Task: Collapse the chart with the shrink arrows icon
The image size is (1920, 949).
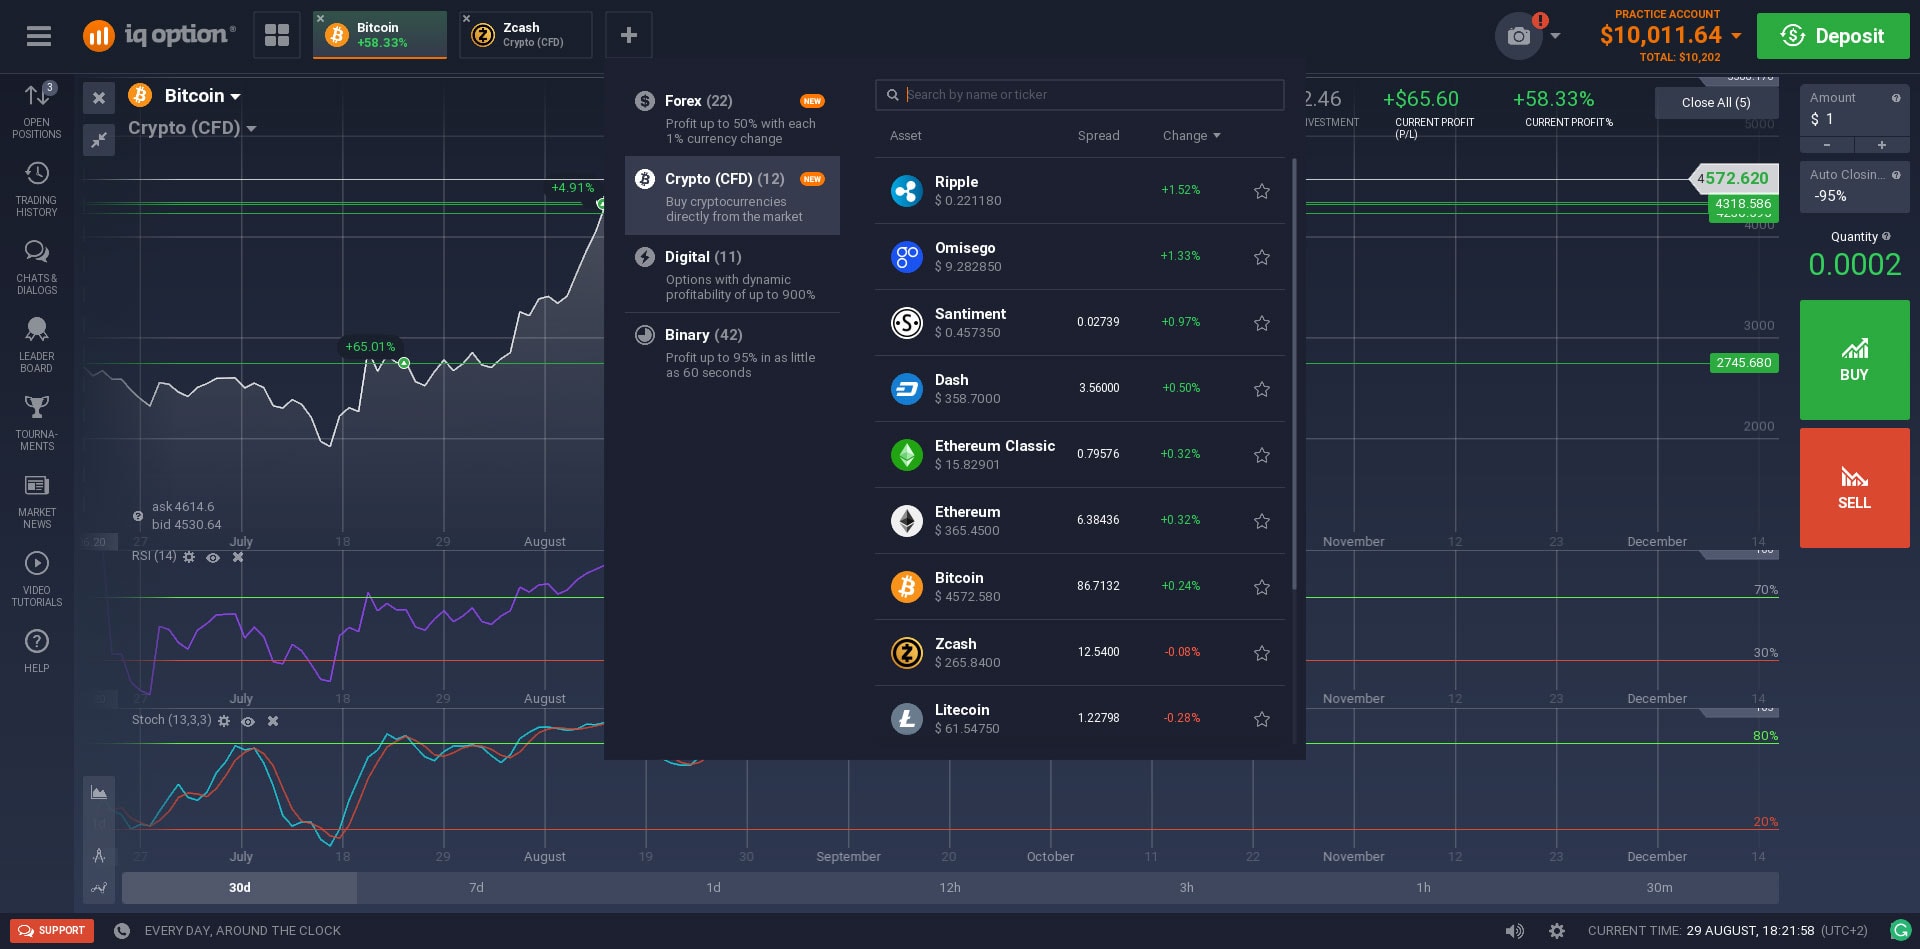Action: point(99,140)
